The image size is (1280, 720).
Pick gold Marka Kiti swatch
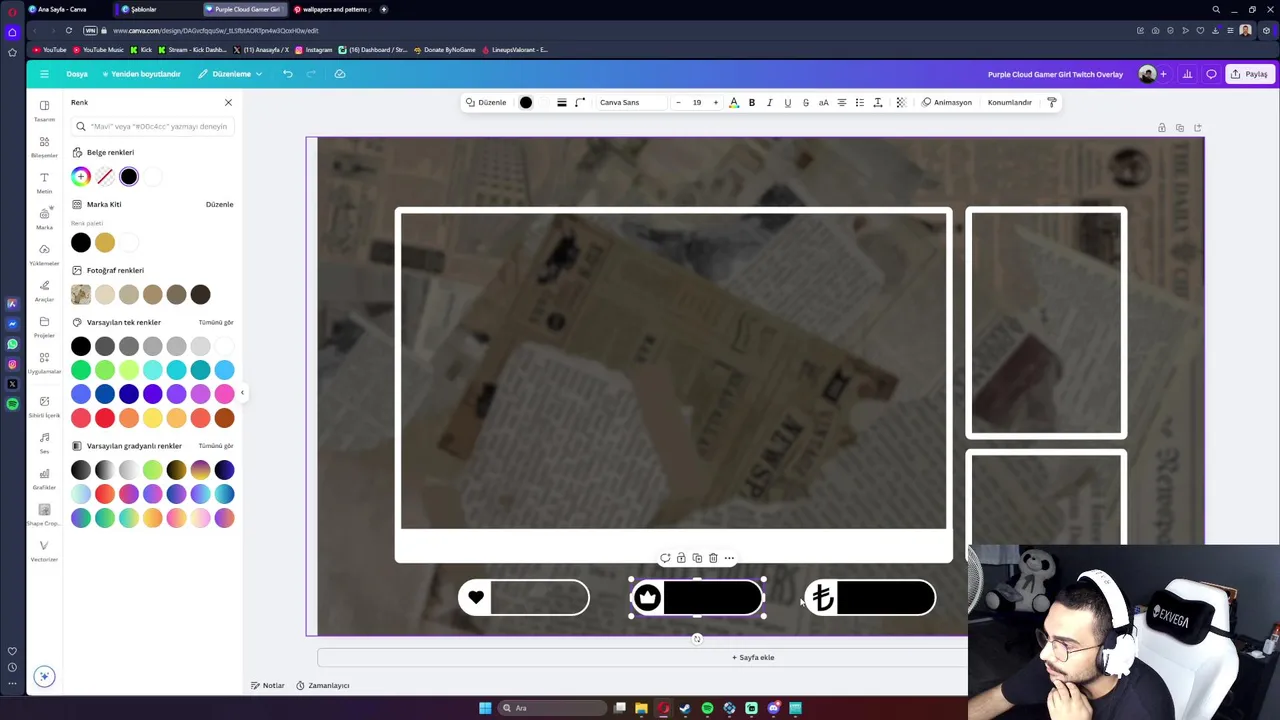tap(105, 242)
